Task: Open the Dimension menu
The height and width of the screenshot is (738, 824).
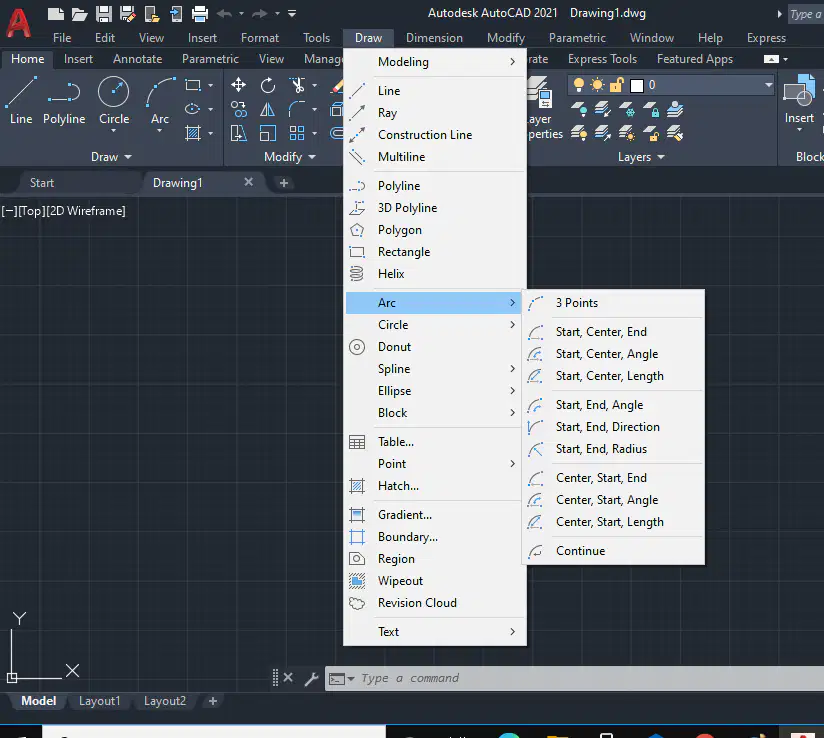Action: 434,38
